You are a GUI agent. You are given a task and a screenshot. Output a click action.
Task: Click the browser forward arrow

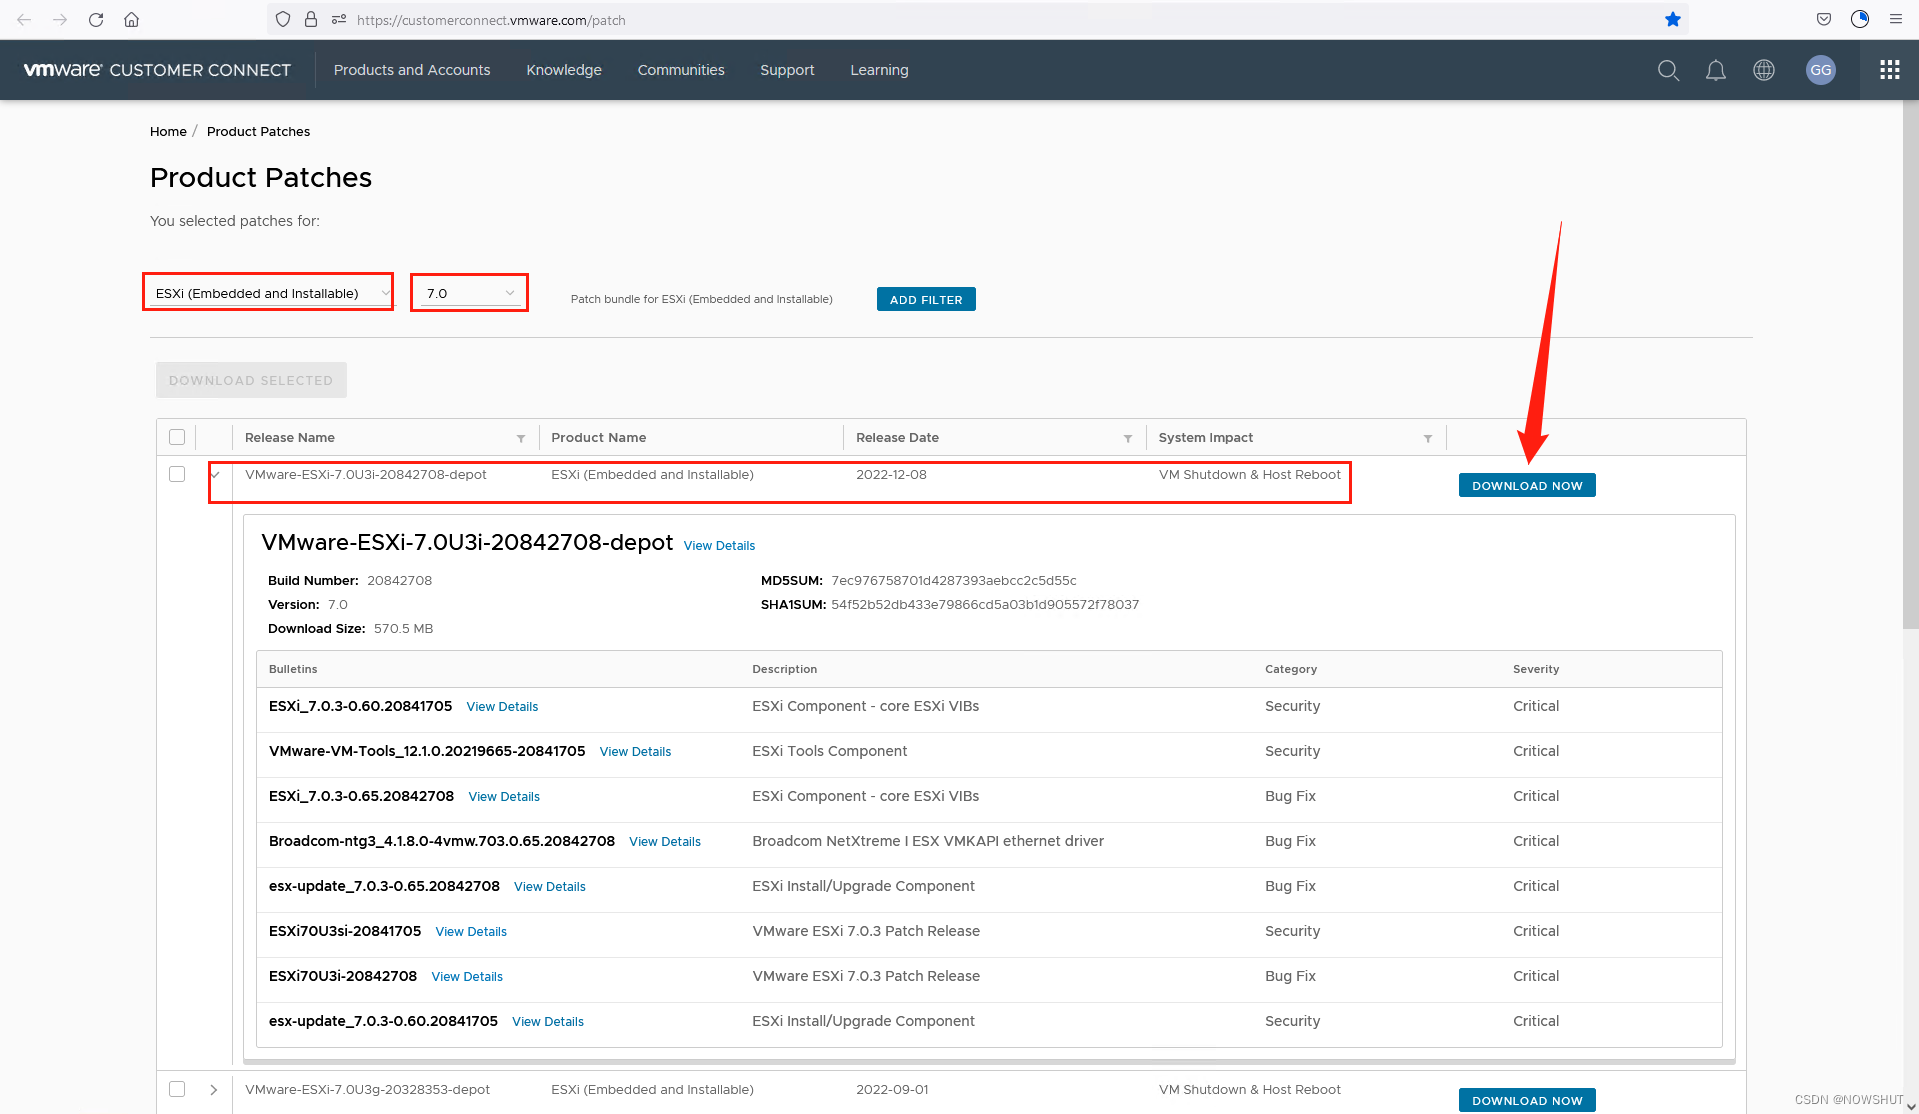[60, 19]
